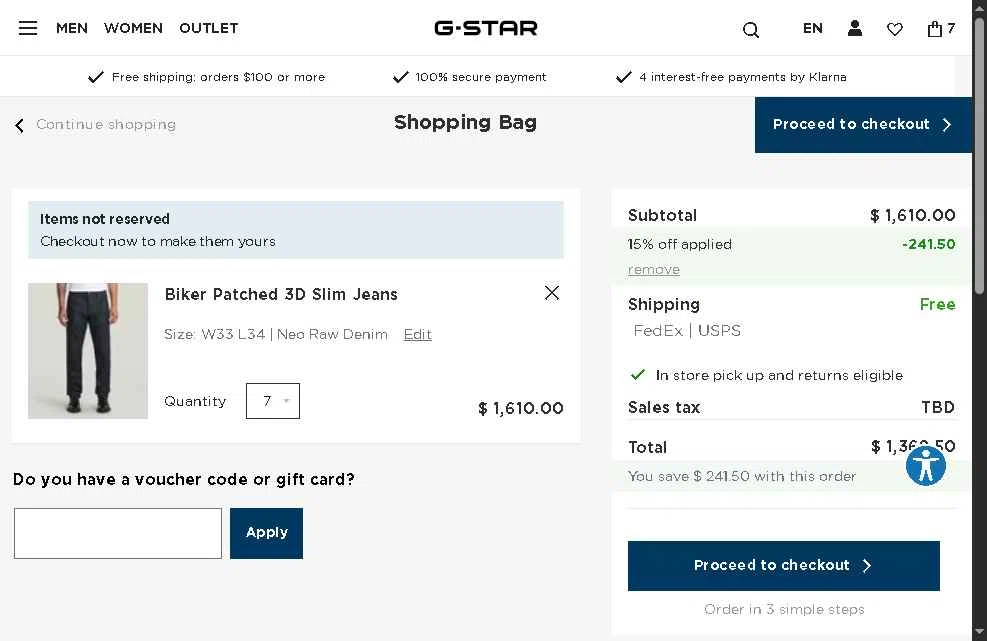Click the G-Star logo
The height and width of the screenshot is (641, 987).
click(486, 28)
